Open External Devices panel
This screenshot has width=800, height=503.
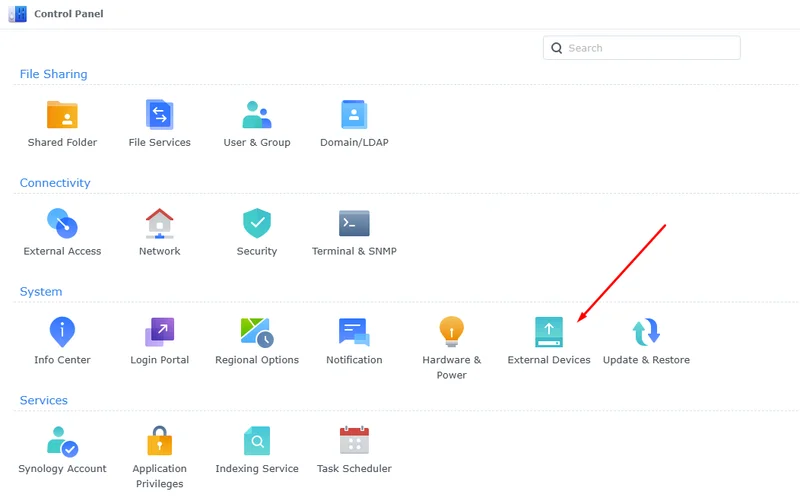click(x=549, y=332)
